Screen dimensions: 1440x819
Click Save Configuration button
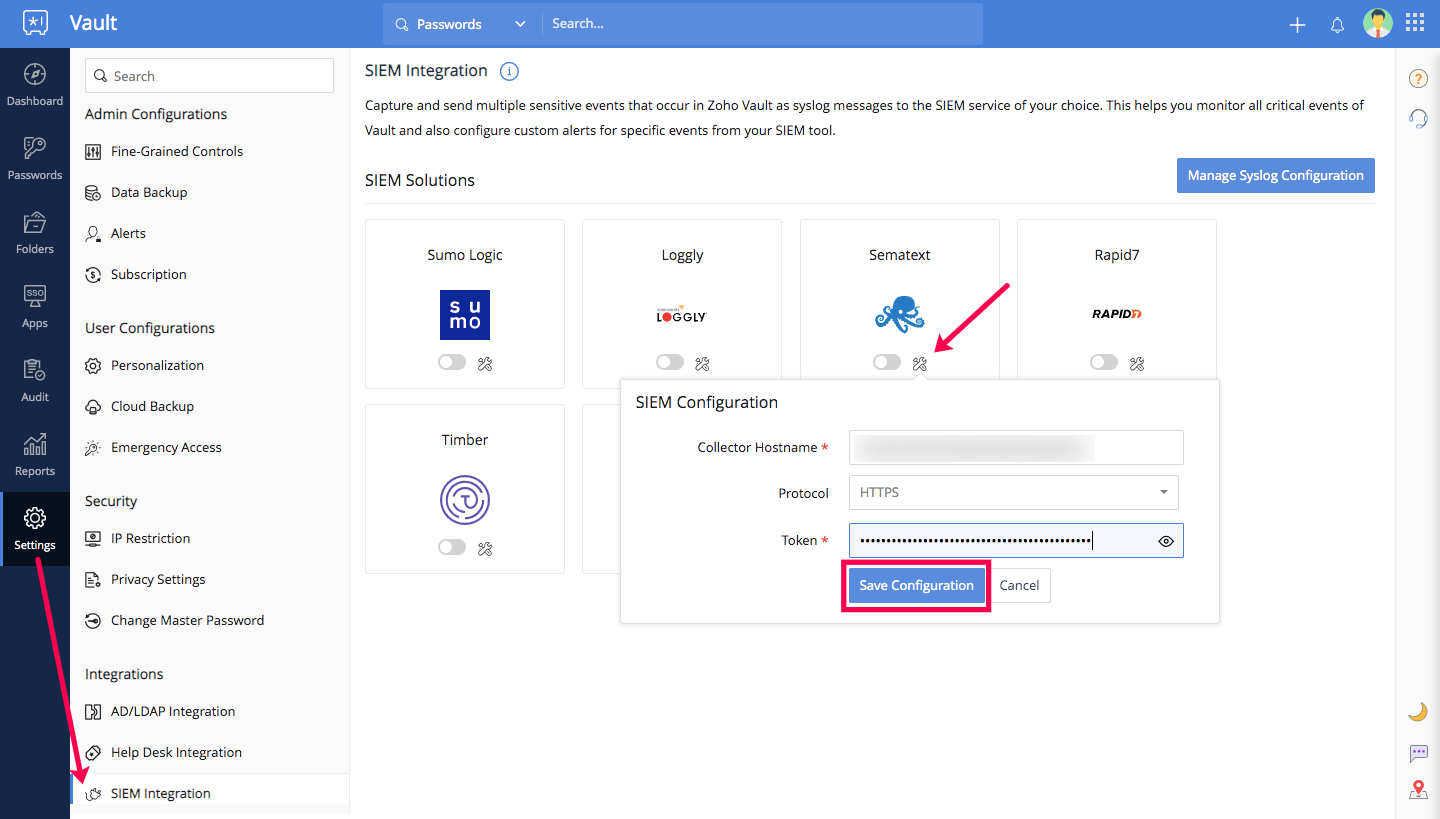point(916,586)
